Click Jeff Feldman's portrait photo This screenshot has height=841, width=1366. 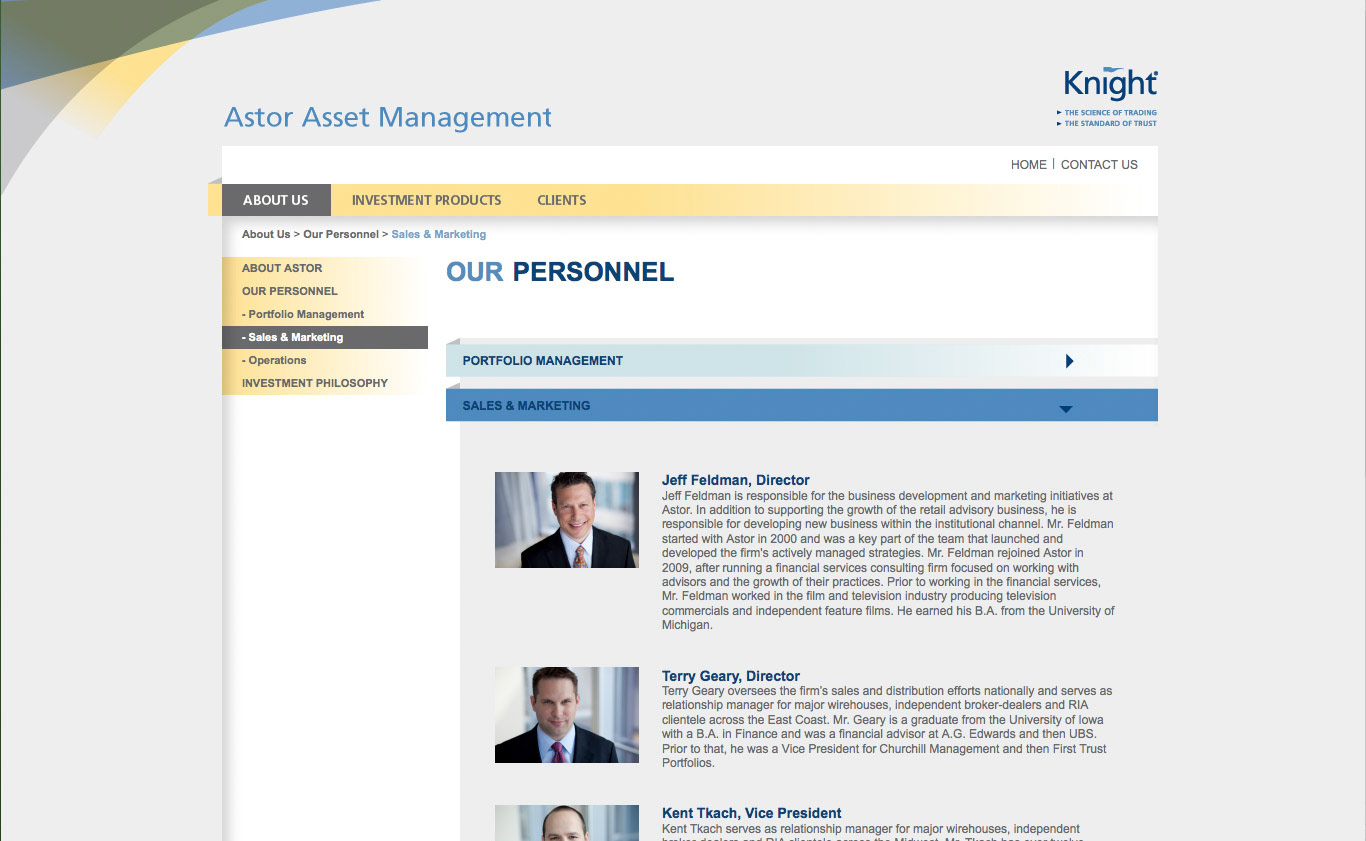[x=566, y=520]
